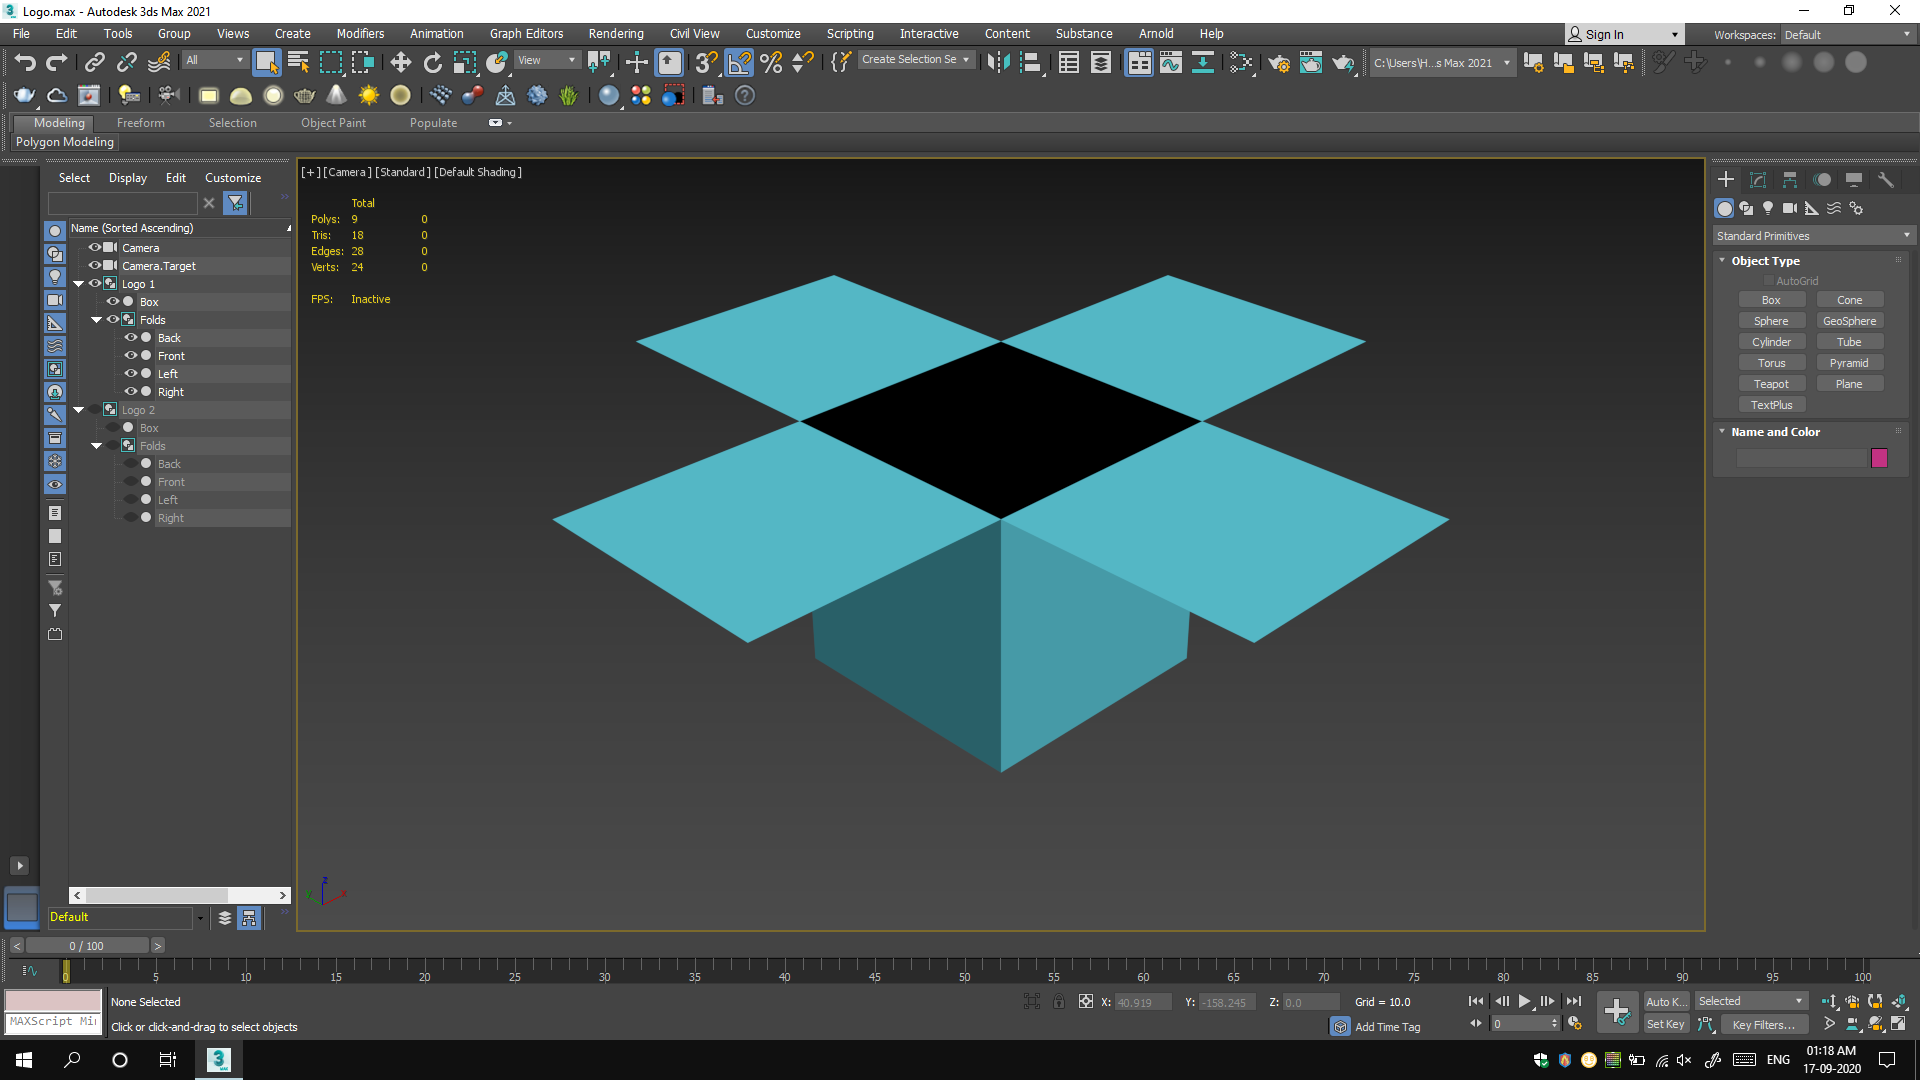1920x1080 pixels.
Task: Open the Create panel plus tab
Action: click(1725, 180)
